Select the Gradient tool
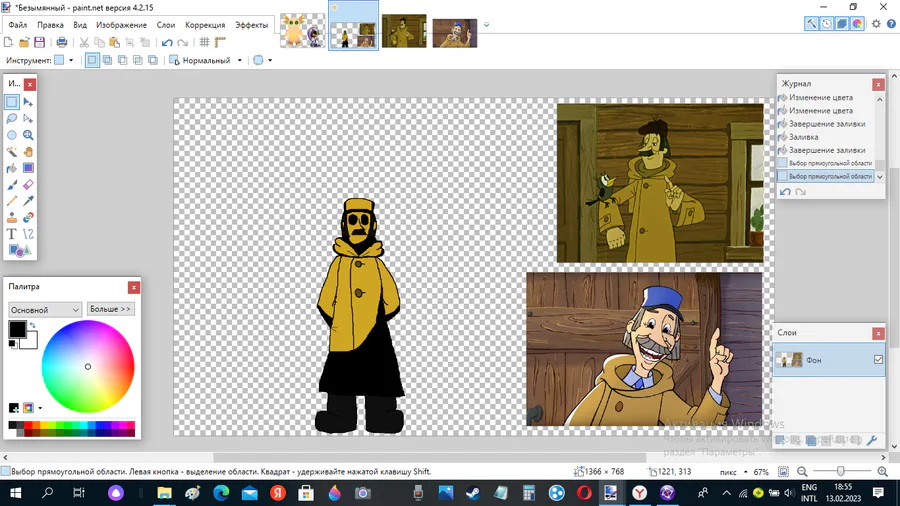Image resolution: width=900 pixels, height=506 pixels. click(28, 168)
